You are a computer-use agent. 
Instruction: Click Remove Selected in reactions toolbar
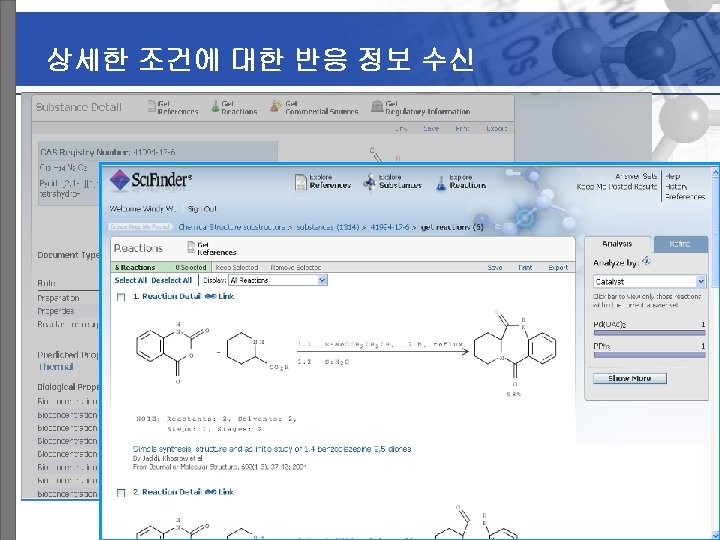point(295,267)
